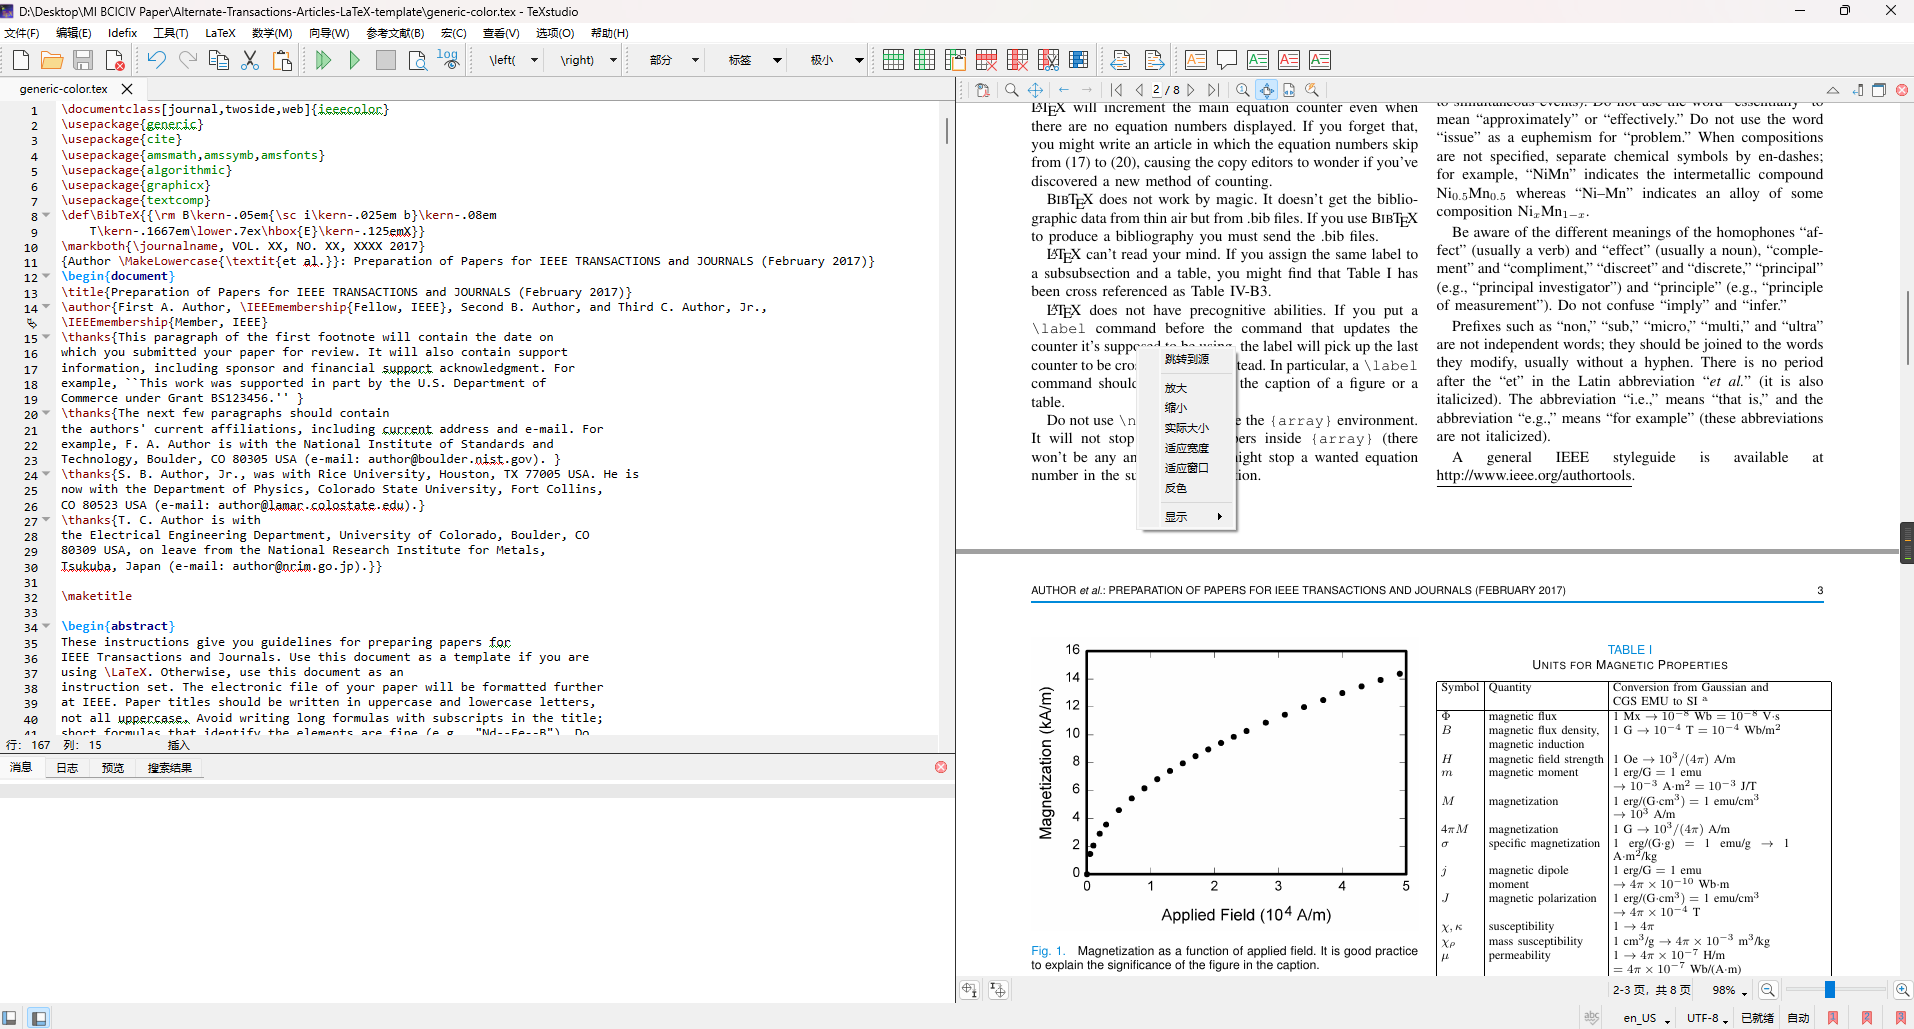Stop compilation with the gray square button
1914x1029 pixels.
pos(386,60)
